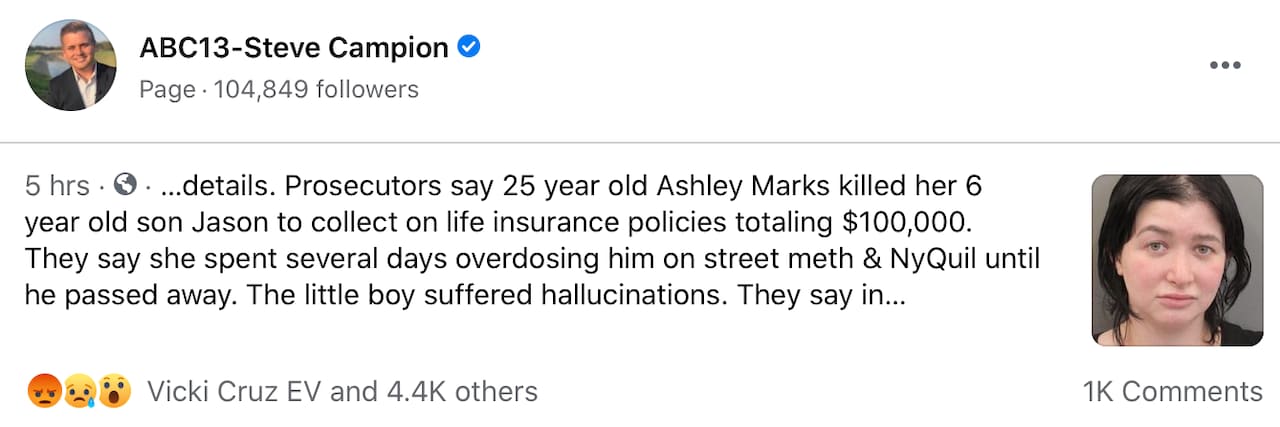Click the "Page" label under the name
Screen dimensions: 1280x427
[x=167, y=90]
